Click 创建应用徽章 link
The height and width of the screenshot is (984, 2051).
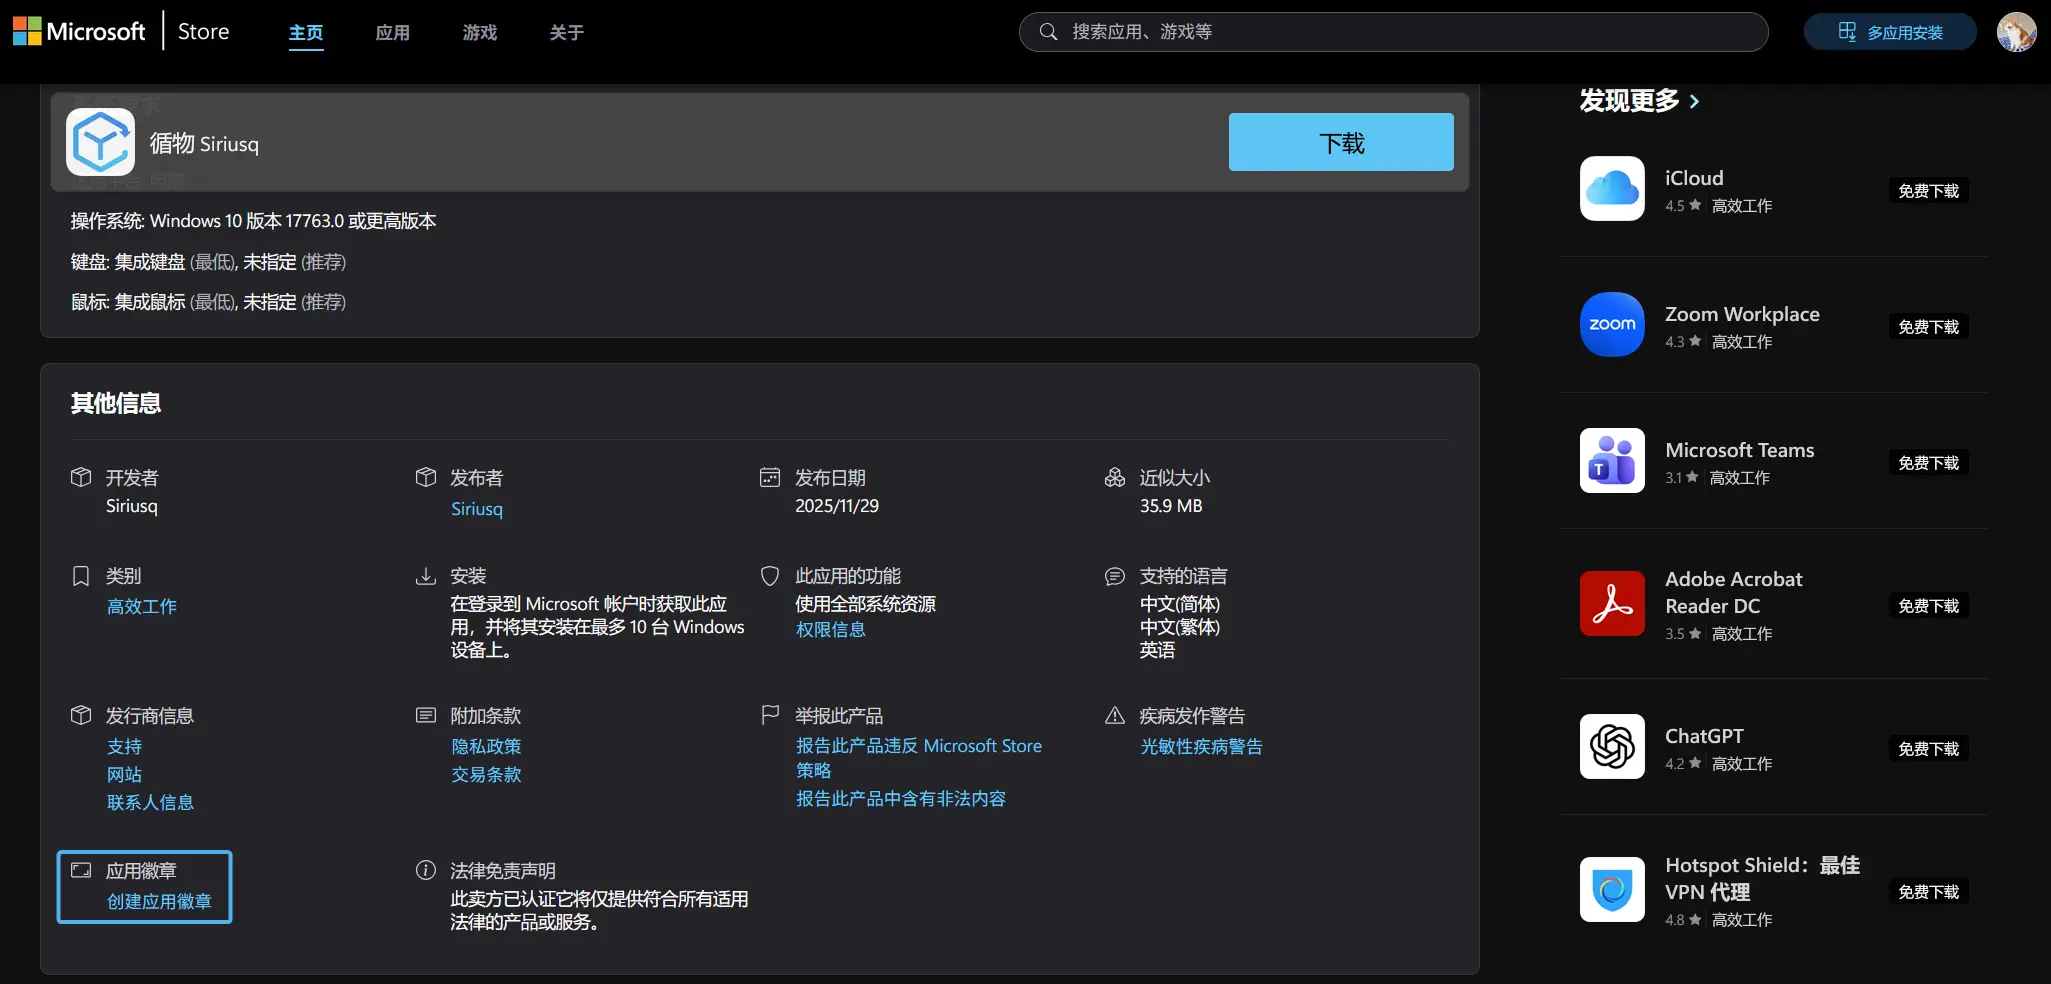point(158,901)
